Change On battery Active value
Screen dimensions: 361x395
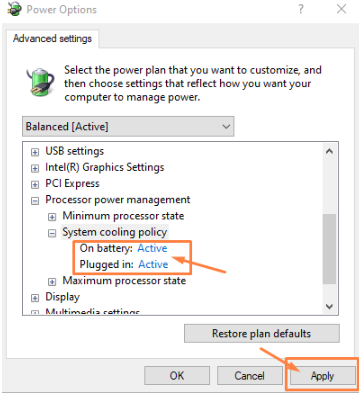coord(152,248)
